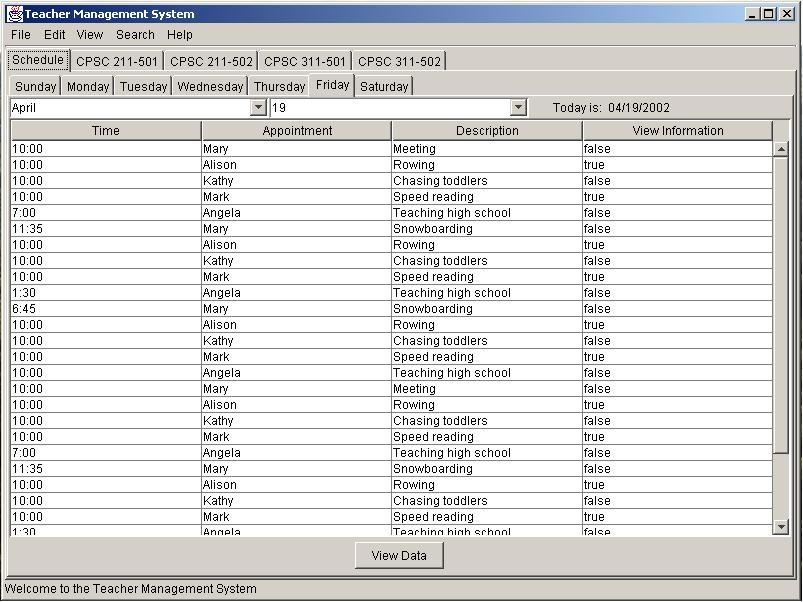Open the Saturday schedule tab
Viewport: 803px width, 602px height.
click(x=384, y=86)
